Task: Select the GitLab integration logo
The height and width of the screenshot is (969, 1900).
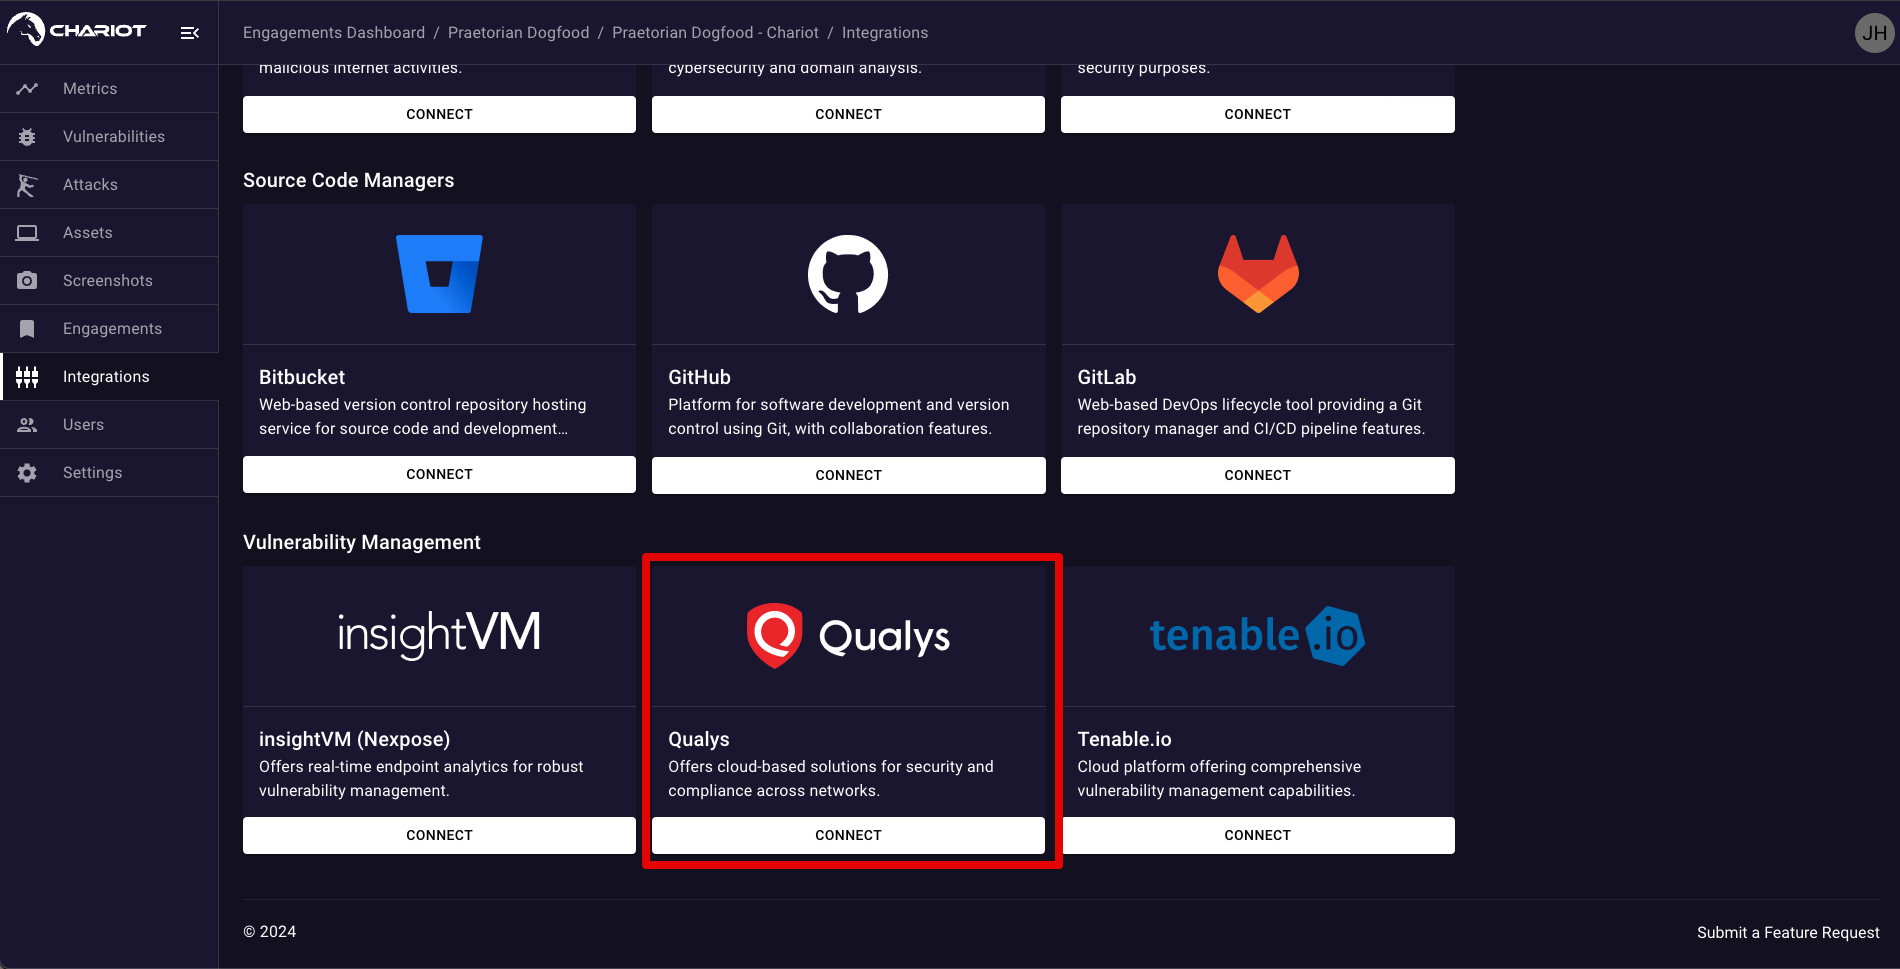Action: pos(1257,273)
